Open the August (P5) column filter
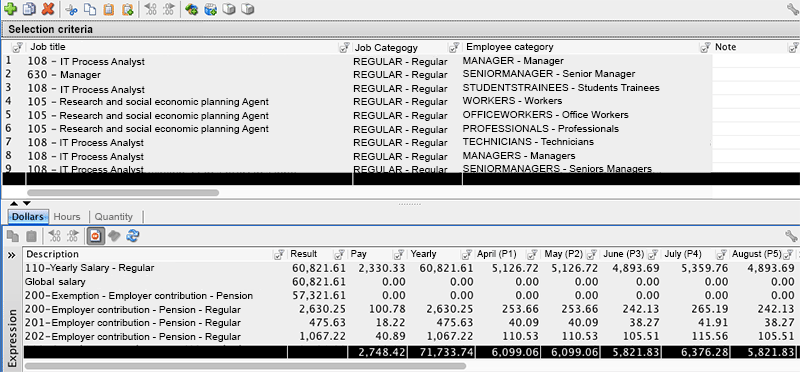Screen dimensions: 800x372 pos(789,254)
